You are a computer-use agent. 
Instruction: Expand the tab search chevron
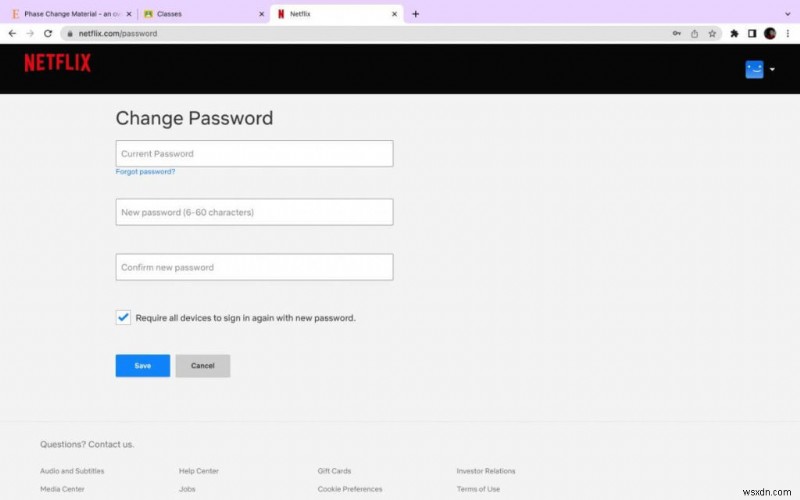788,14
